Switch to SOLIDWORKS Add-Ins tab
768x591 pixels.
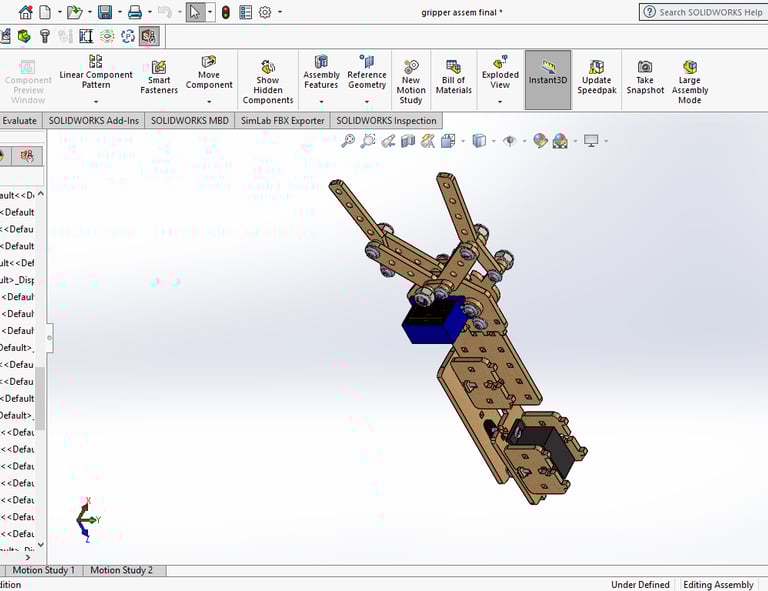pyautogui.click(x=94, y=120)
